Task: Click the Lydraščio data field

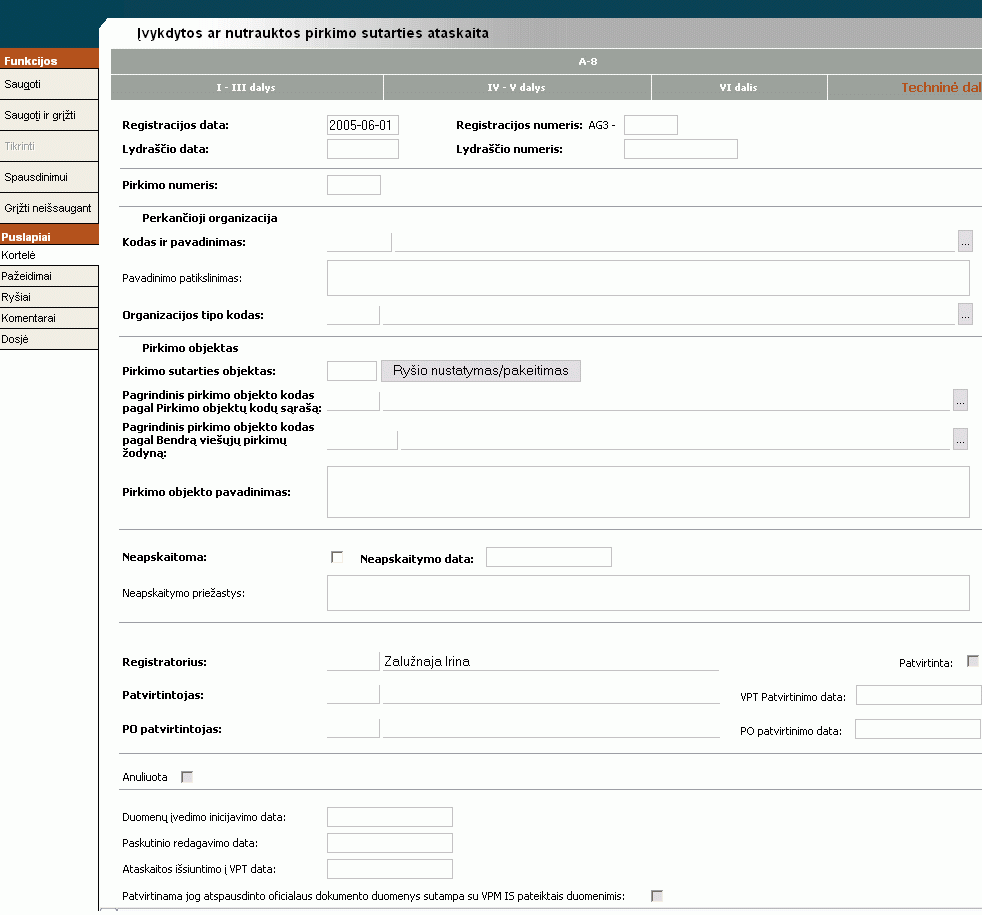Action: (363, 149)
